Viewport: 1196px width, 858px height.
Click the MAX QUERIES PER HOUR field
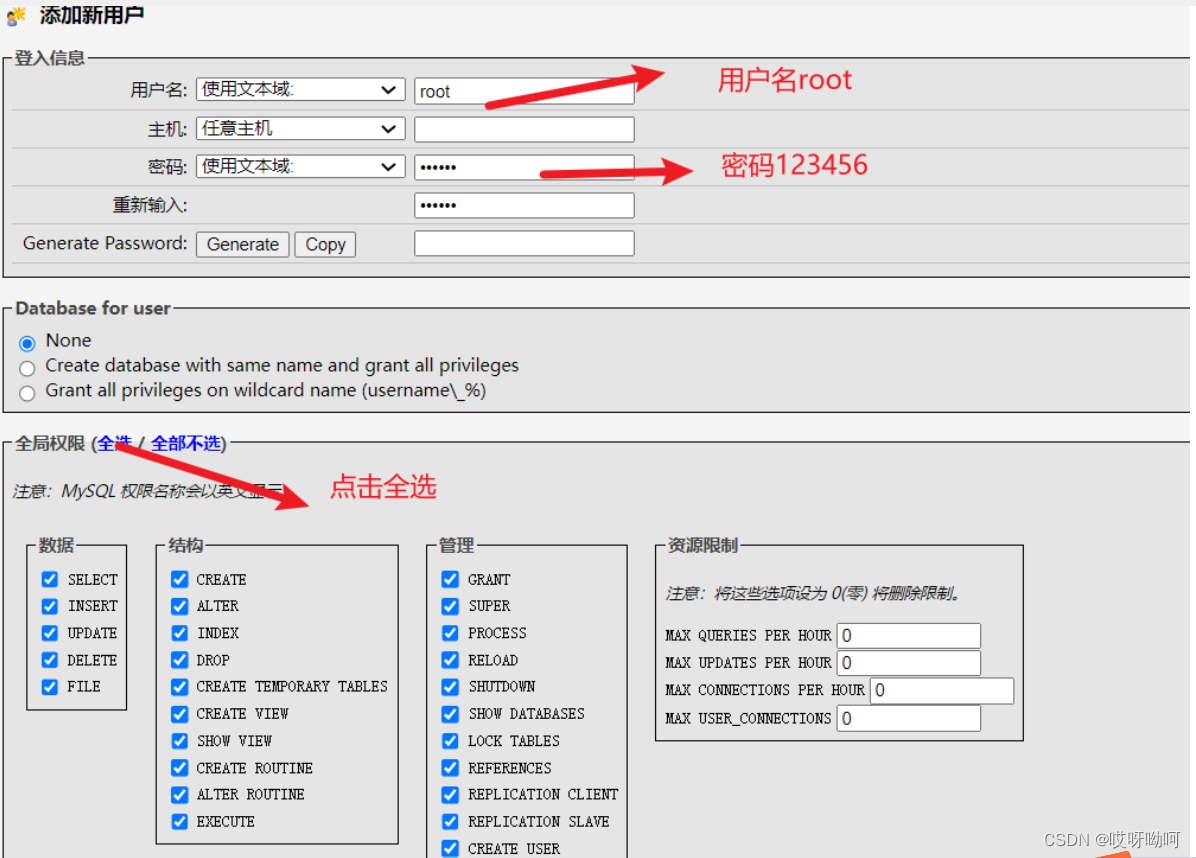point(907,635)
